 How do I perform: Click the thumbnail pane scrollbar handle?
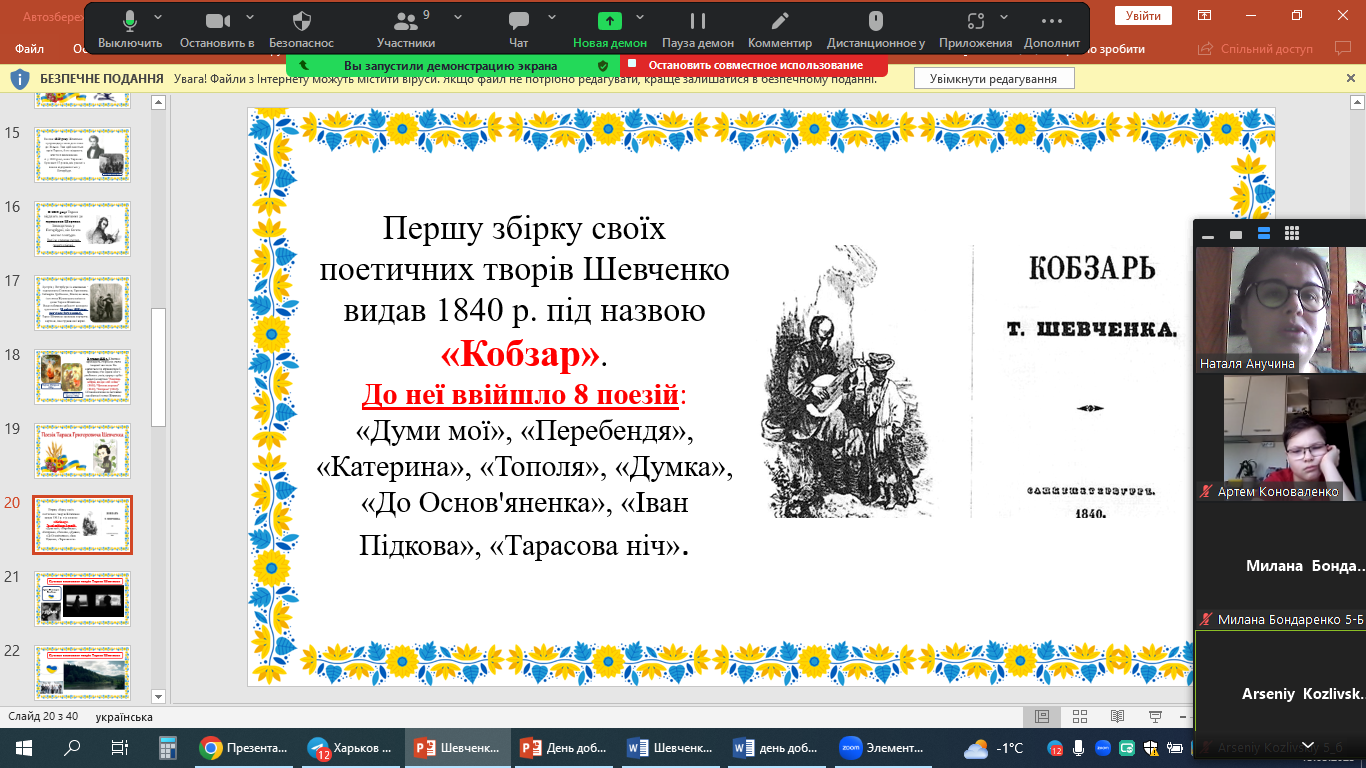pos(158,367)
